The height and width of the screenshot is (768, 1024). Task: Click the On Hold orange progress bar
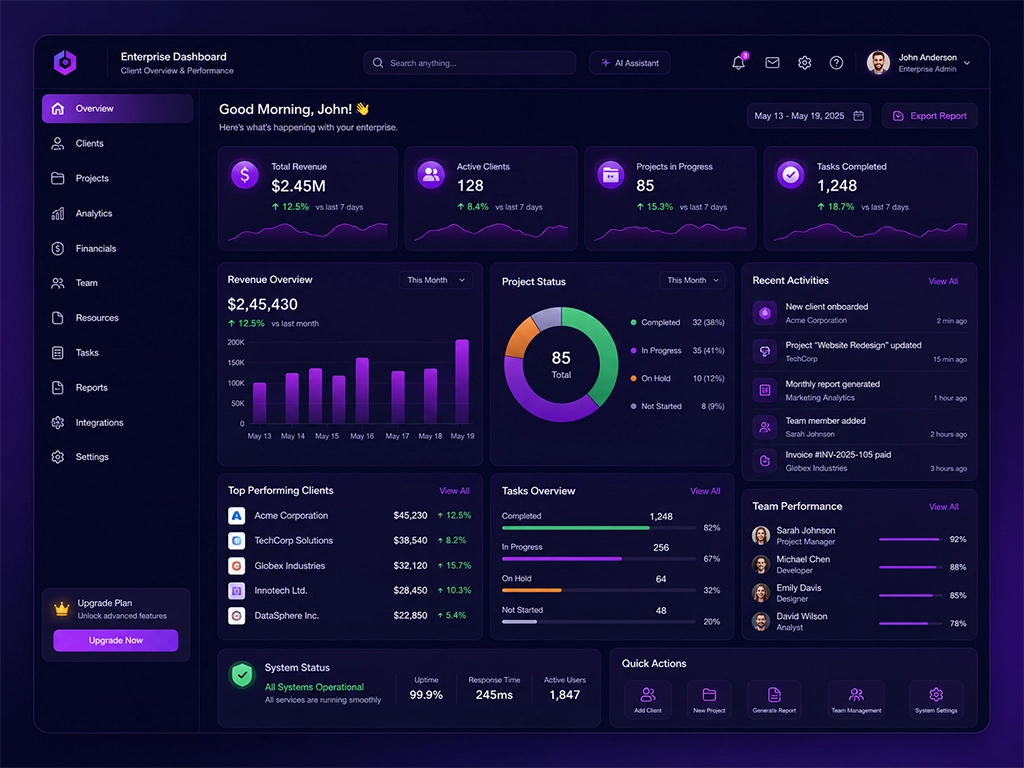click(532, 590)
